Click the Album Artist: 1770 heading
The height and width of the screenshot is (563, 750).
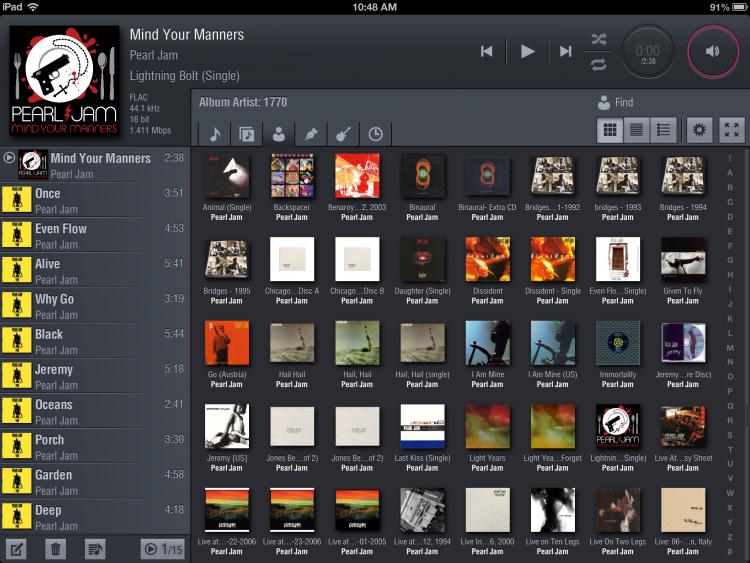pyautogui.click(x=243, y=102)
